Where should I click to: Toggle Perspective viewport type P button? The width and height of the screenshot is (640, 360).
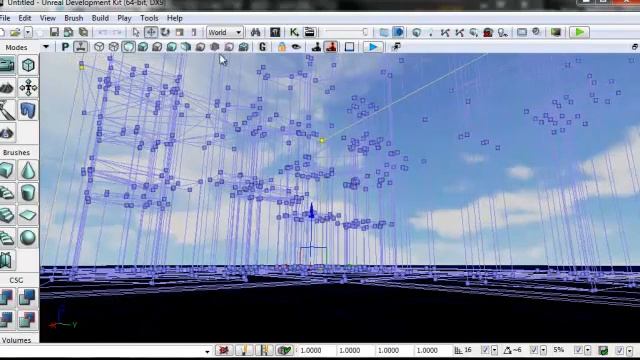pos(65,47)
